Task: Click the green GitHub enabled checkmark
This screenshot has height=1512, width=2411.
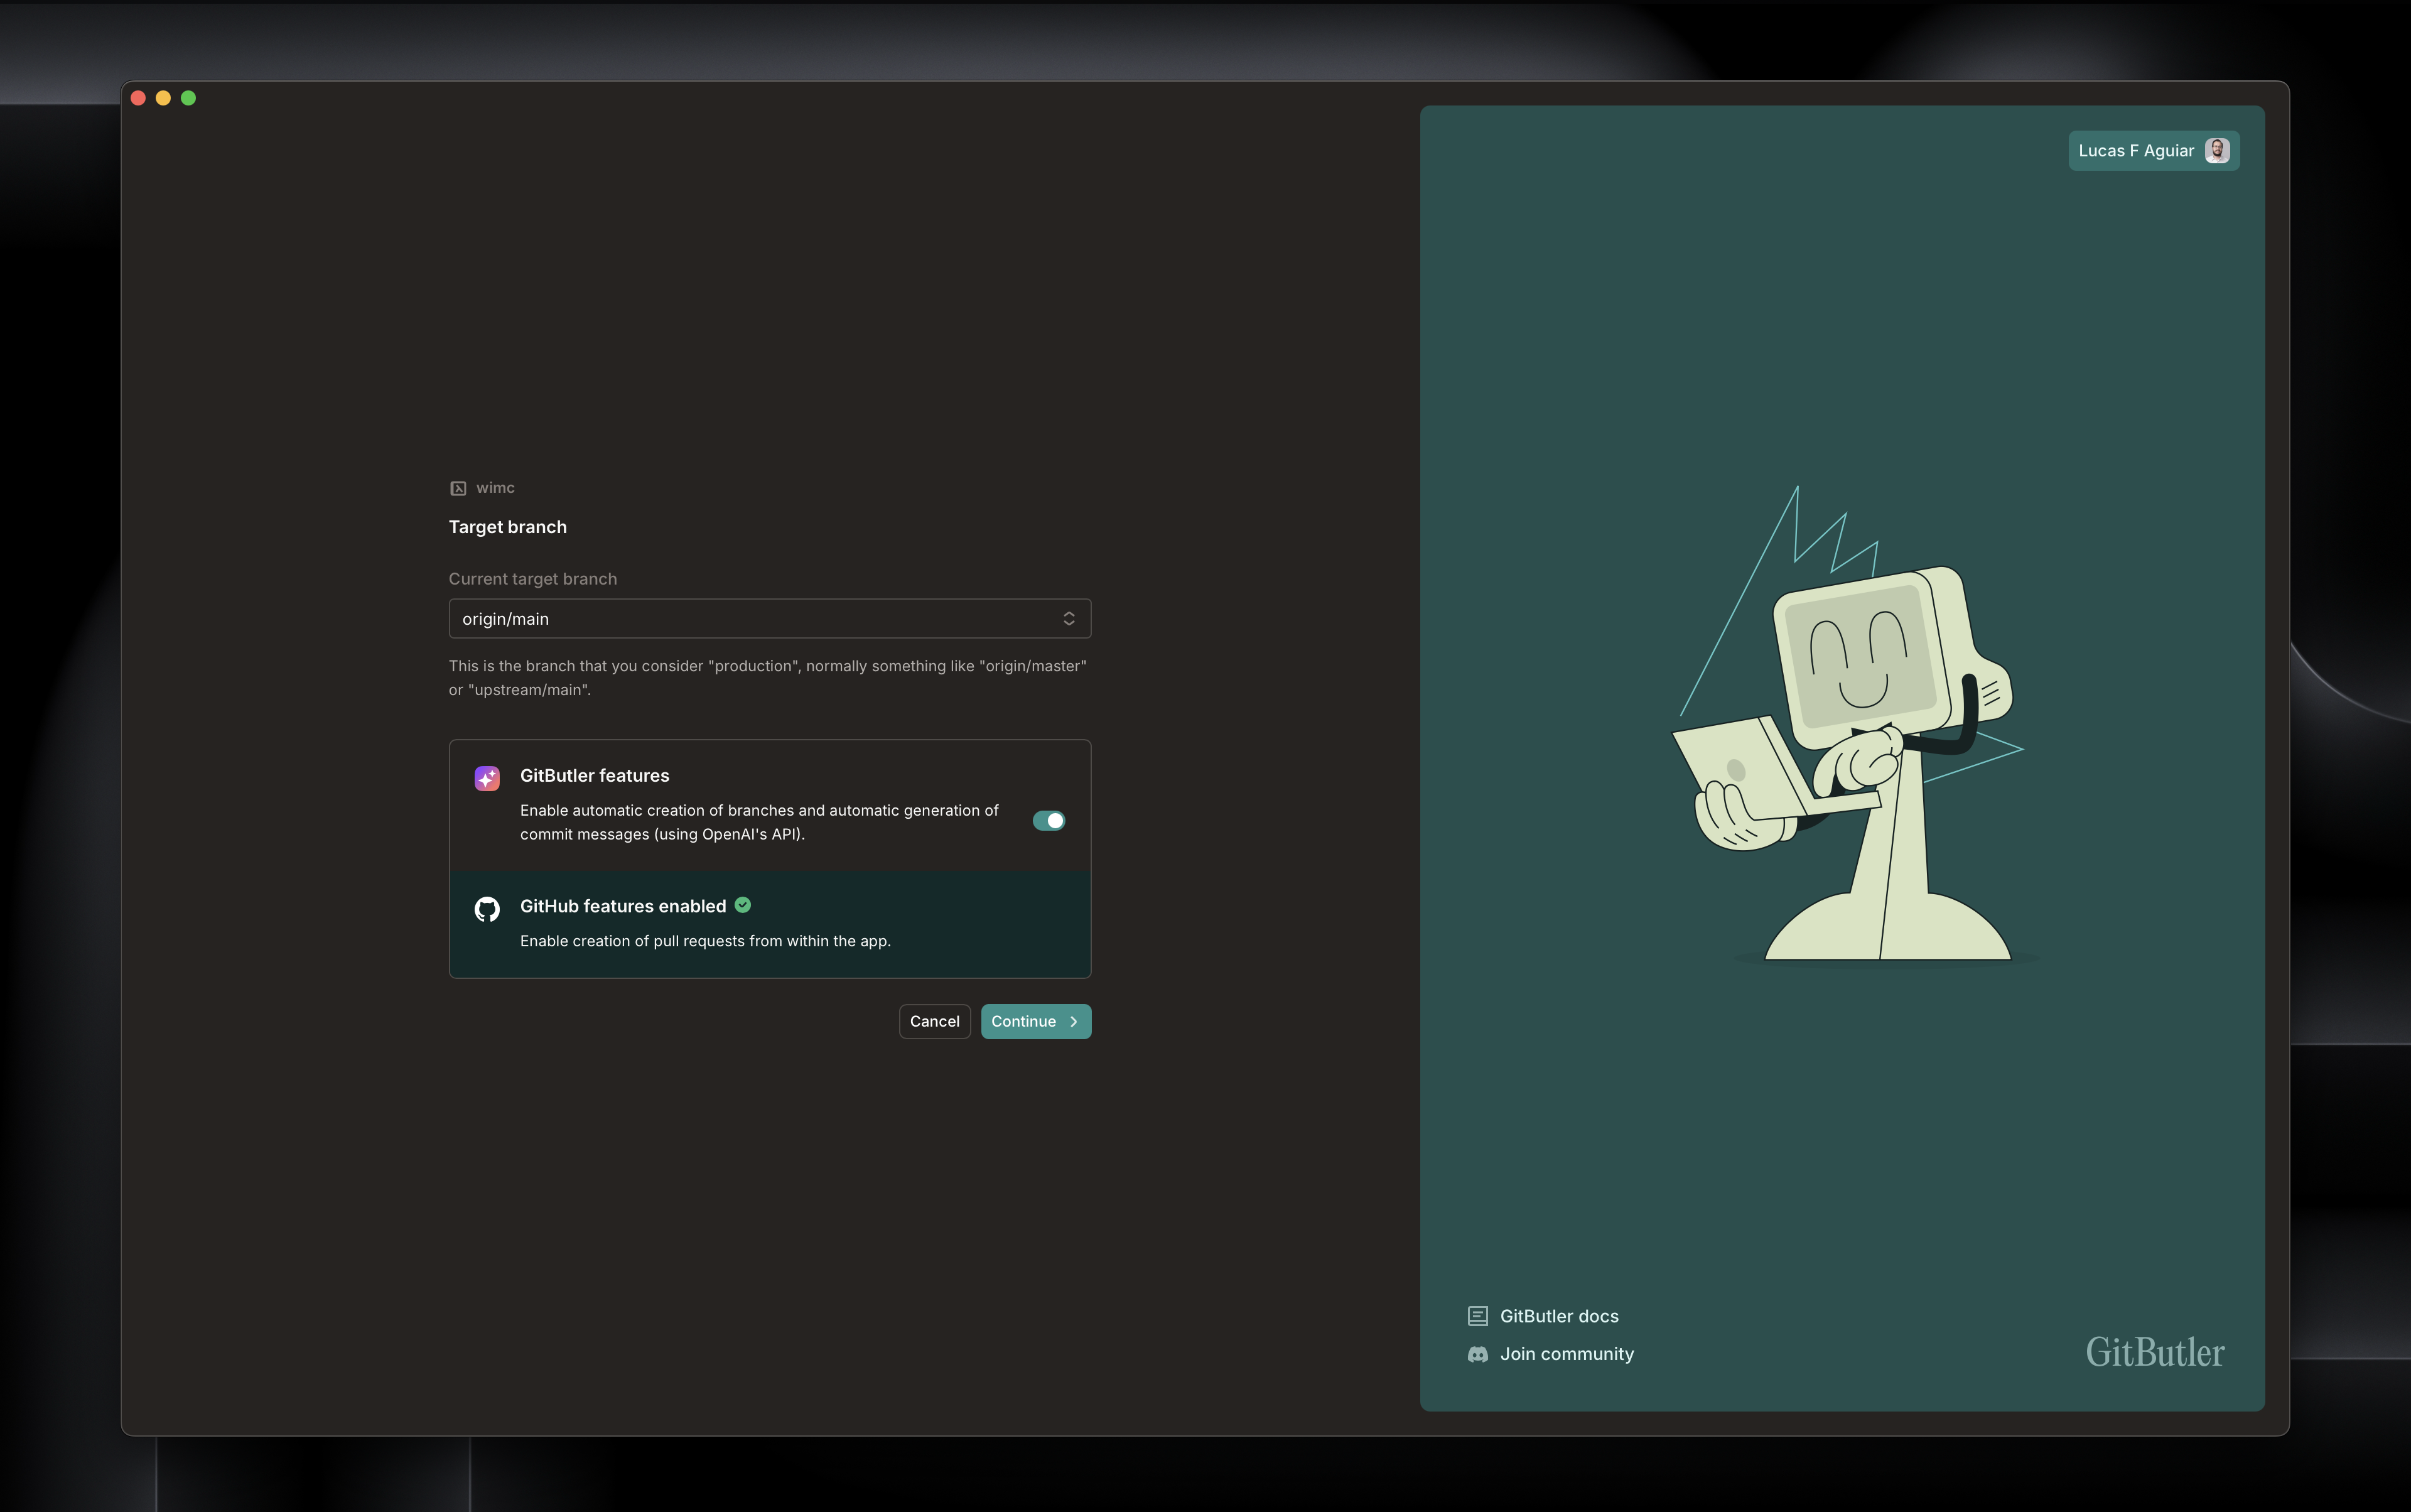Action: [x=743, y=905]
